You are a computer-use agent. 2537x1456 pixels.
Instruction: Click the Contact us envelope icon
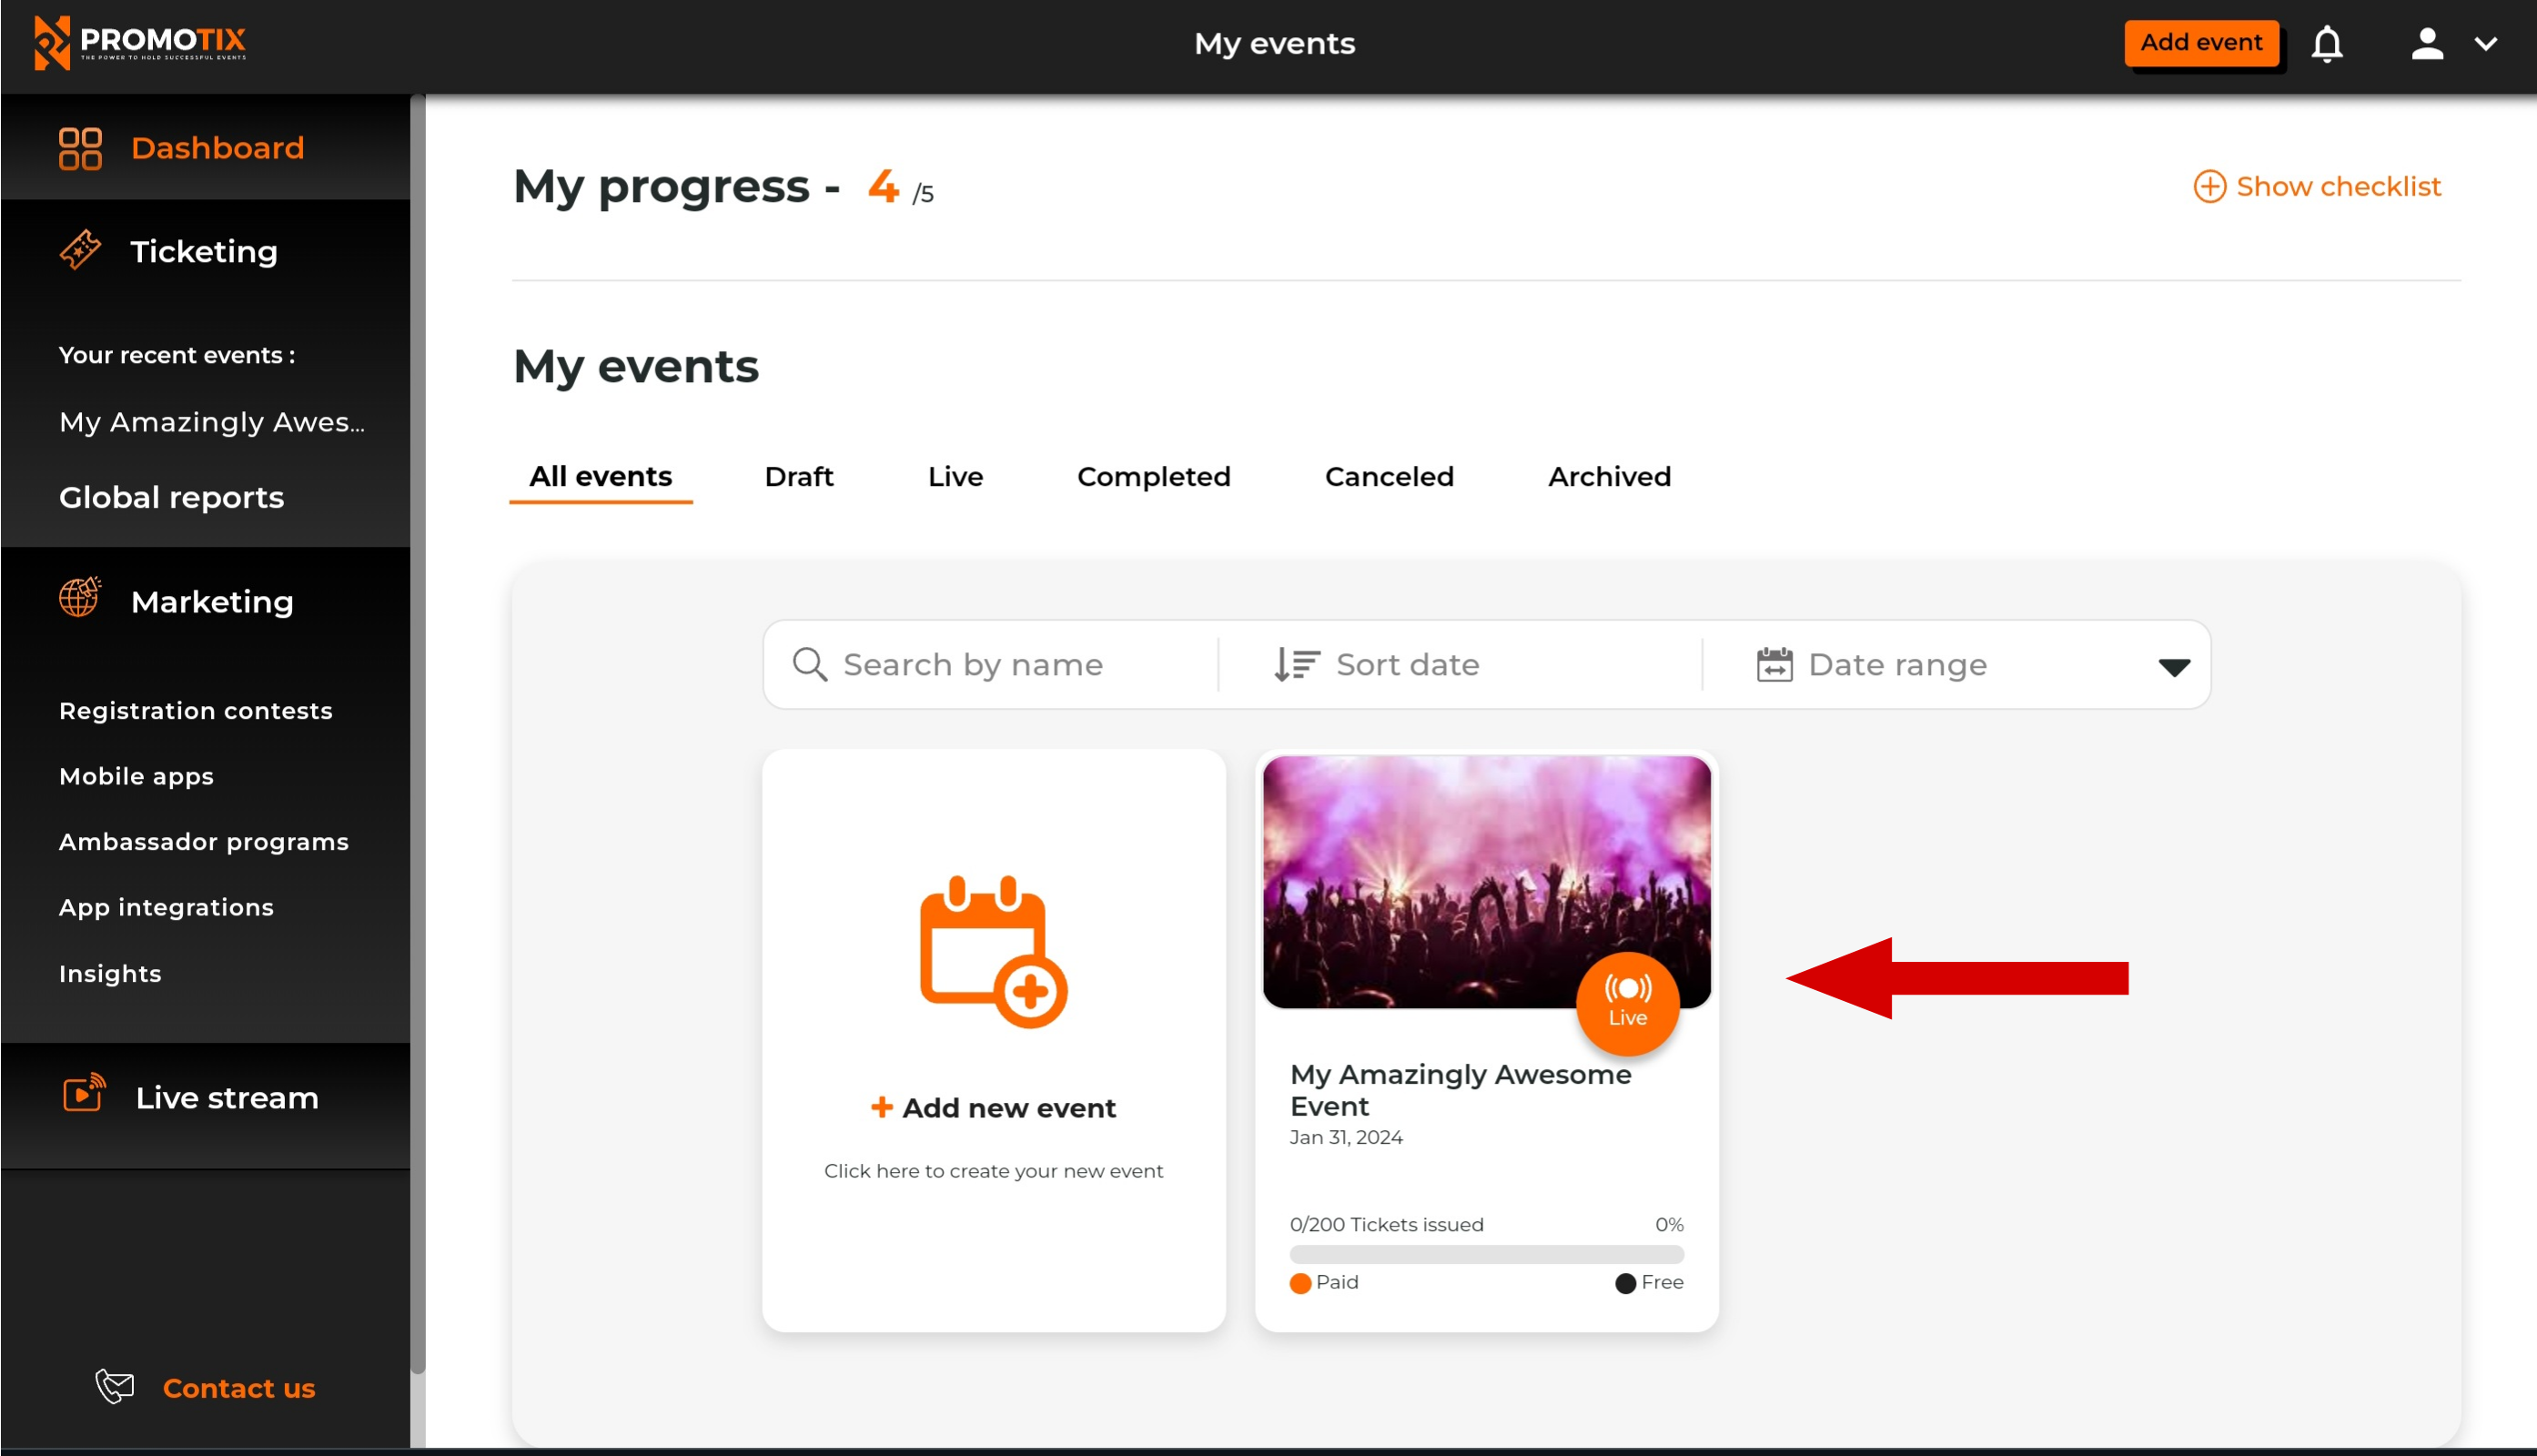pyautogui.click(x=115, y=1386)
